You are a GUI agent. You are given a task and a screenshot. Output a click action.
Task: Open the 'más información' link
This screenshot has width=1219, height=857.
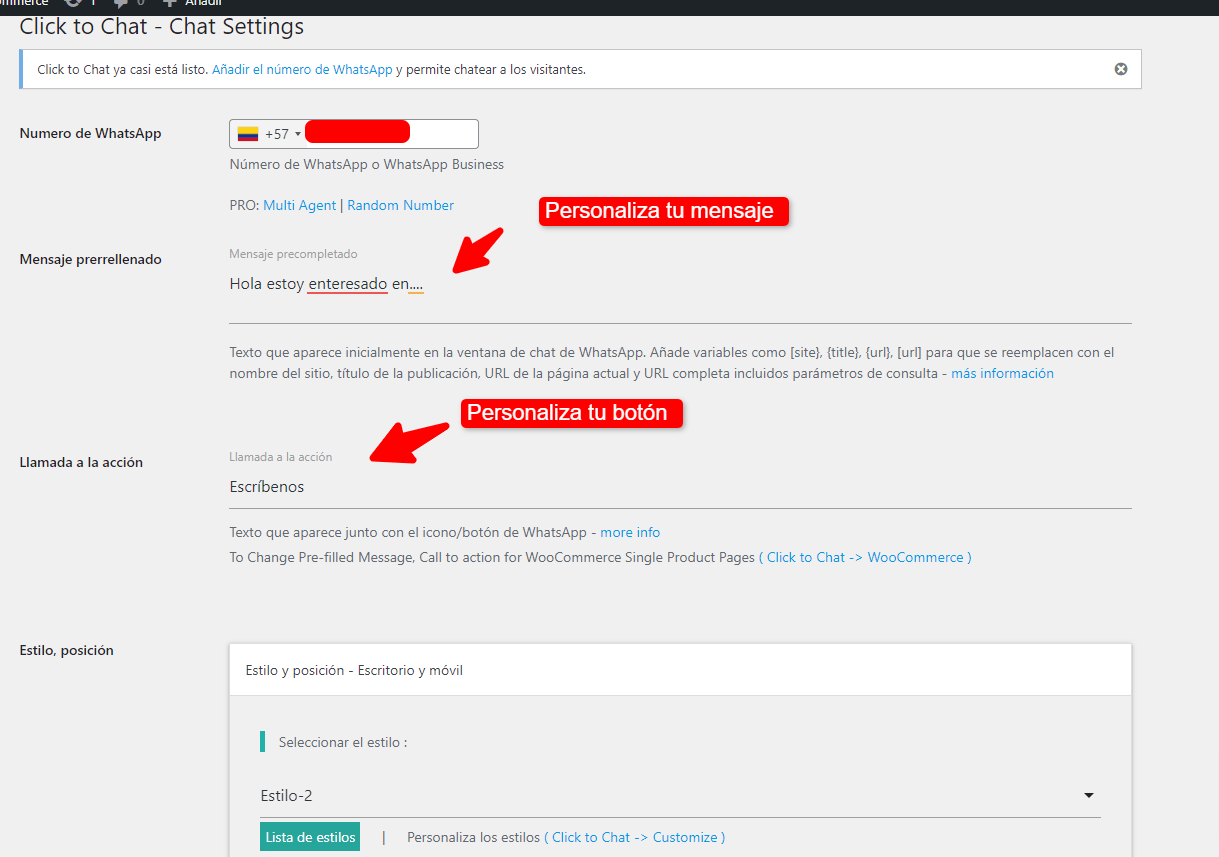1002,373
